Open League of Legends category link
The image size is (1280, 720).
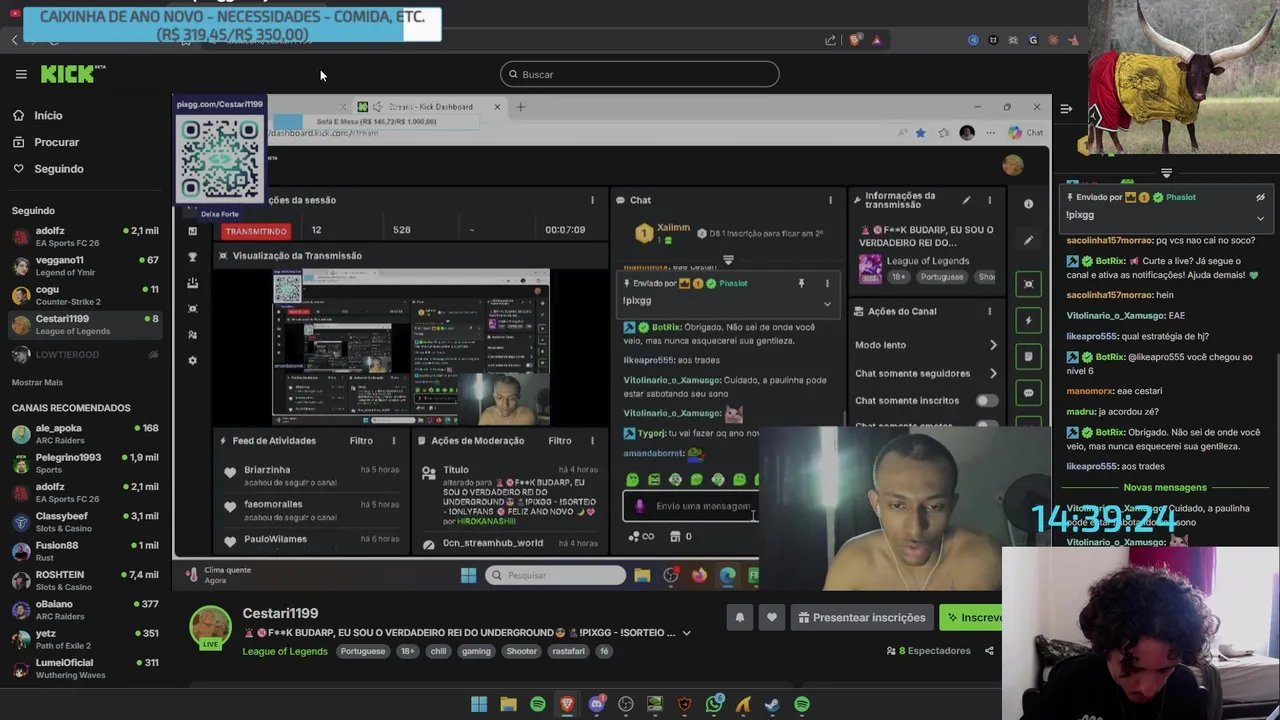284,652
